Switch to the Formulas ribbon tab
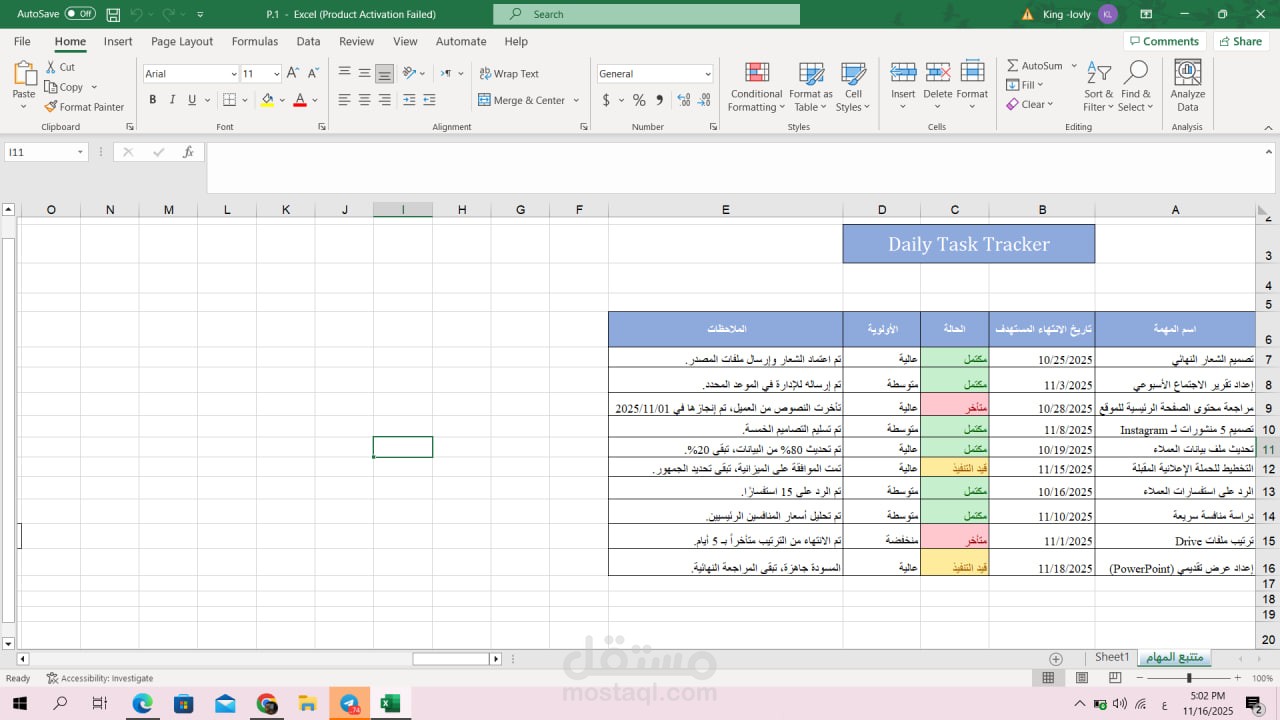The height and width of the screenshot is (720, 1280). coord(255,41)
